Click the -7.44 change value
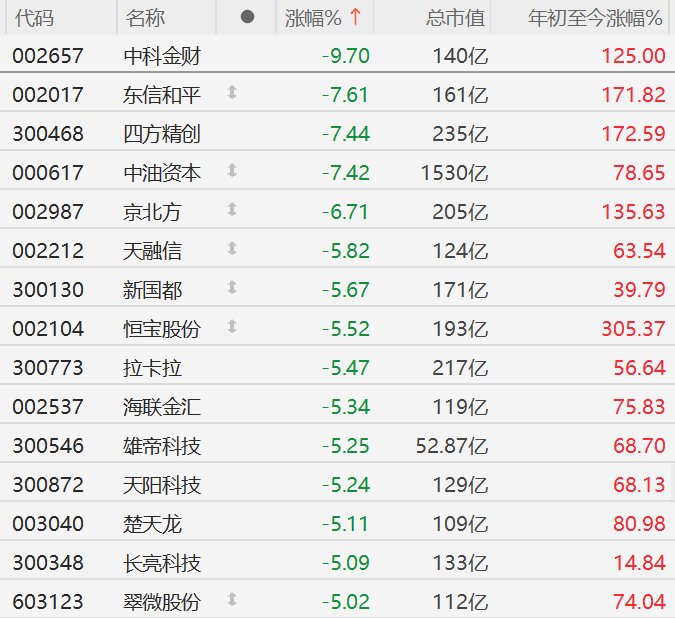This screenshot has width=675, height=618. point(346,134)
